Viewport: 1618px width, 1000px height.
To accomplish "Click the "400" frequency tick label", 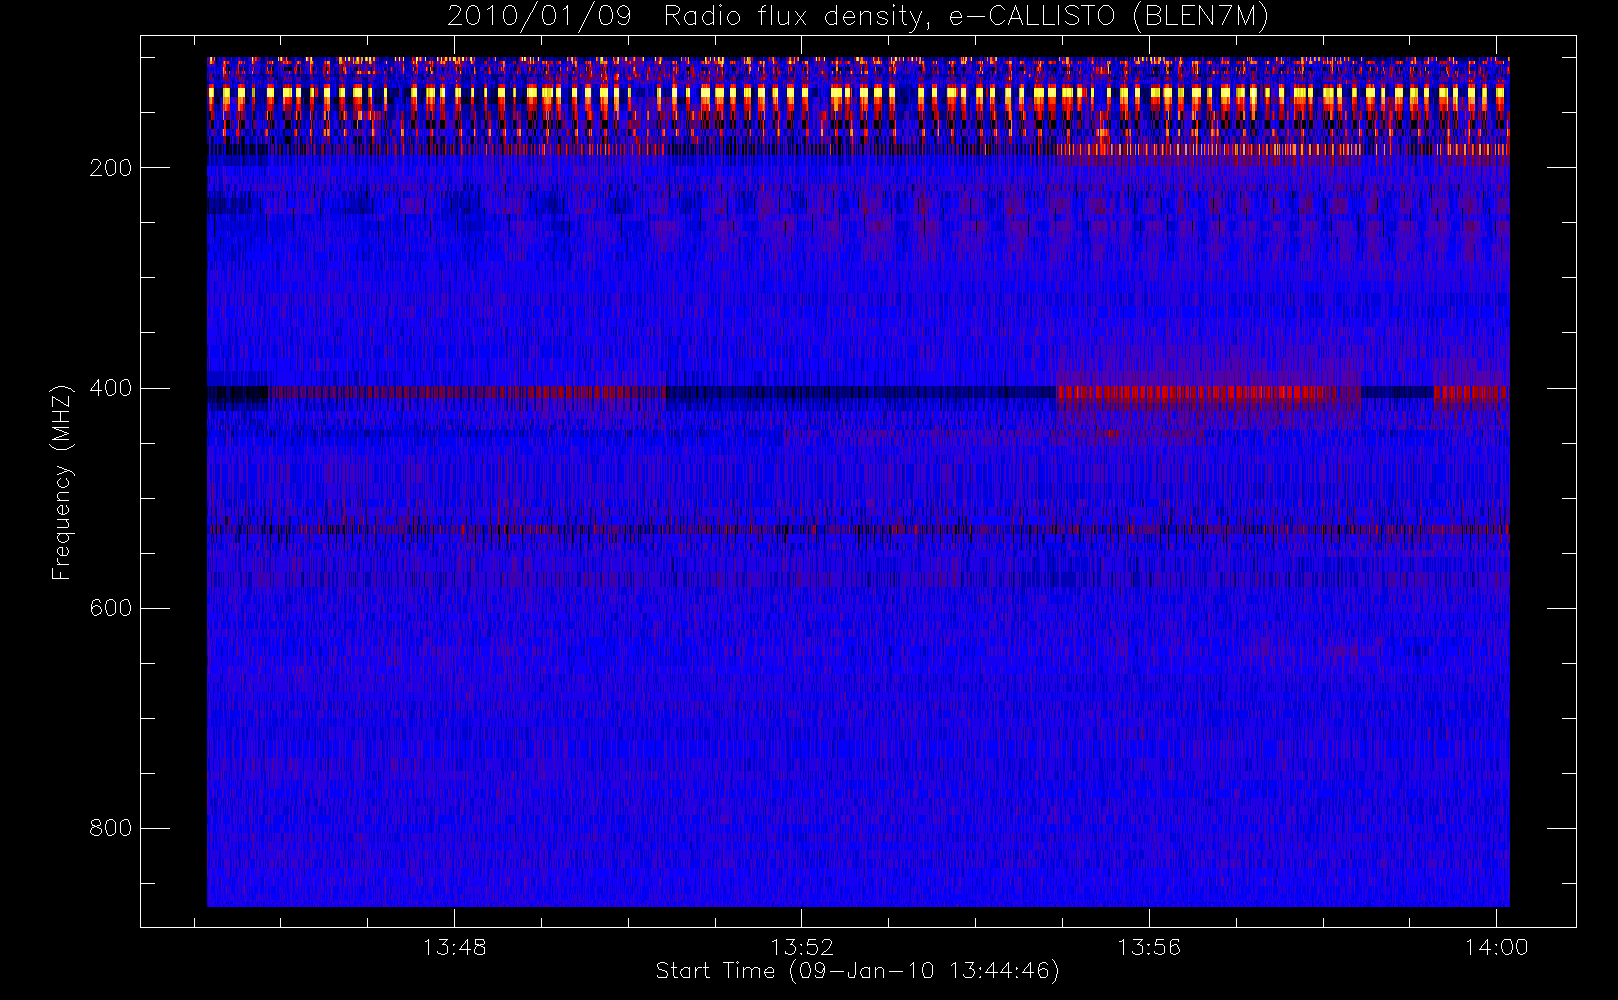I will [x=110, y=388].
